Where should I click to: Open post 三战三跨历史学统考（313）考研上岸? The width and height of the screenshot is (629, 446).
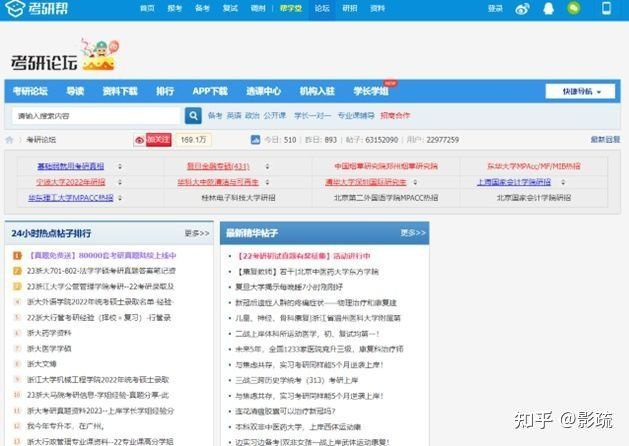point(296,380)
